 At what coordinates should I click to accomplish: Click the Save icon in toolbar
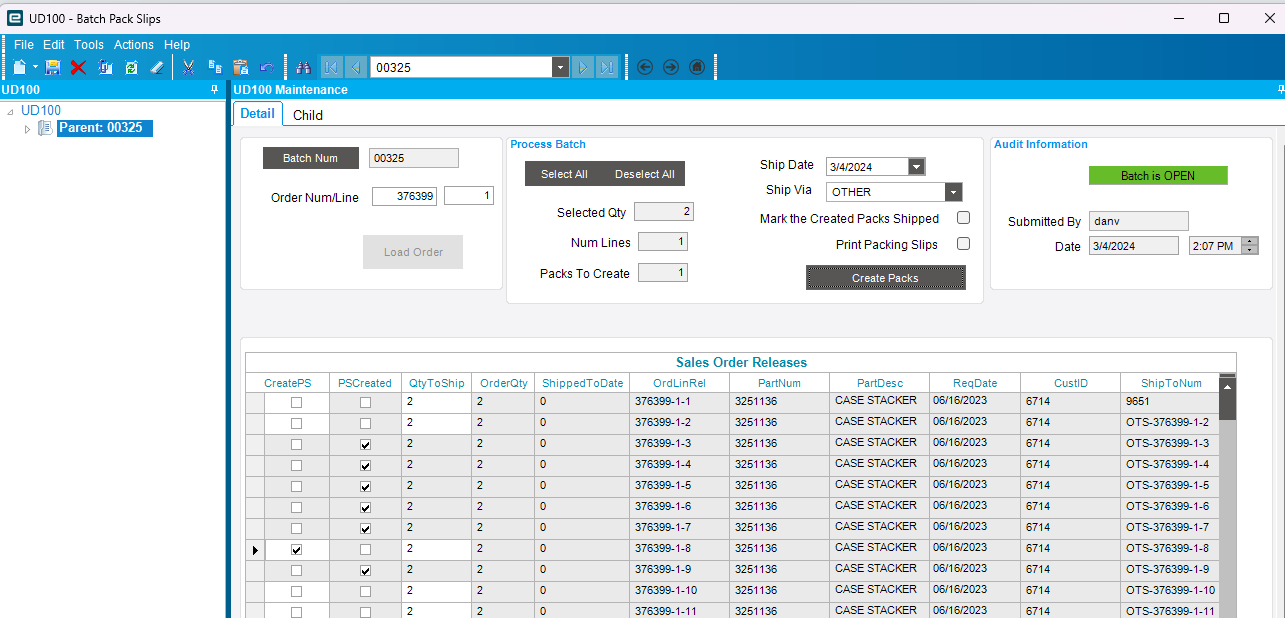click(x=53, y=67)
